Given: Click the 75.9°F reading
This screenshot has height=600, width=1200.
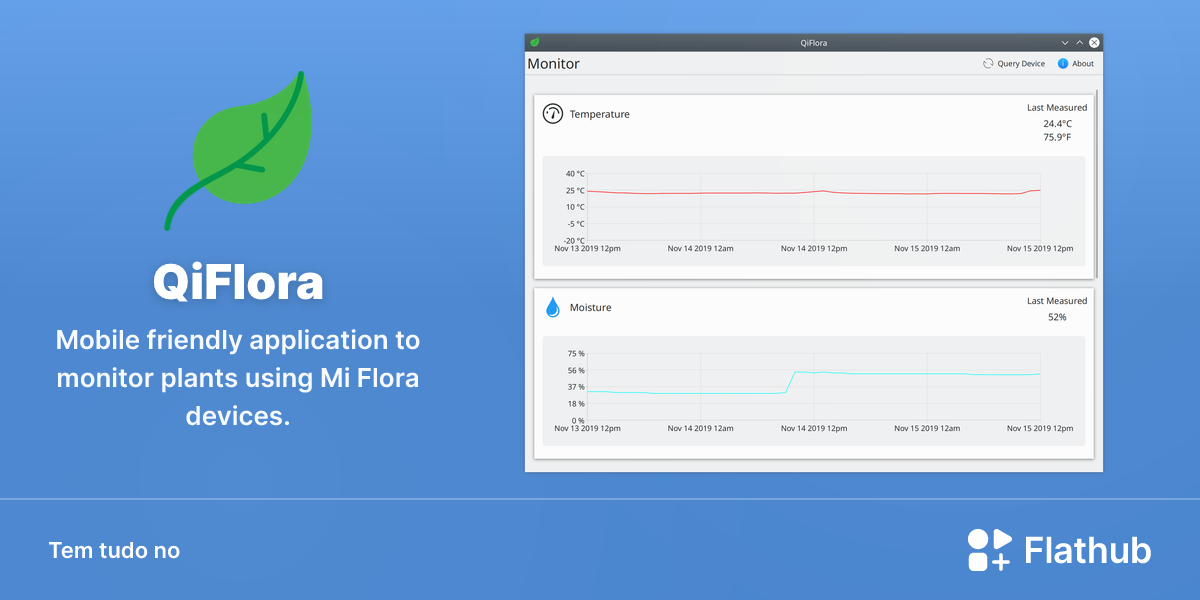Looking at the screenshot, I should (1057, 137).
